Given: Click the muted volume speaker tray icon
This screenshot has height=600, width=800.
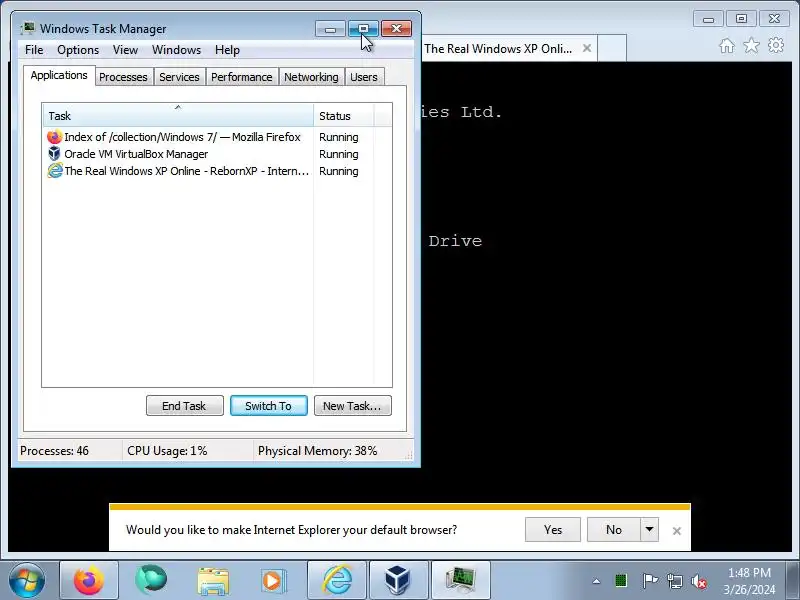Looking at the screenshot, I should click(x=699, y=581).
